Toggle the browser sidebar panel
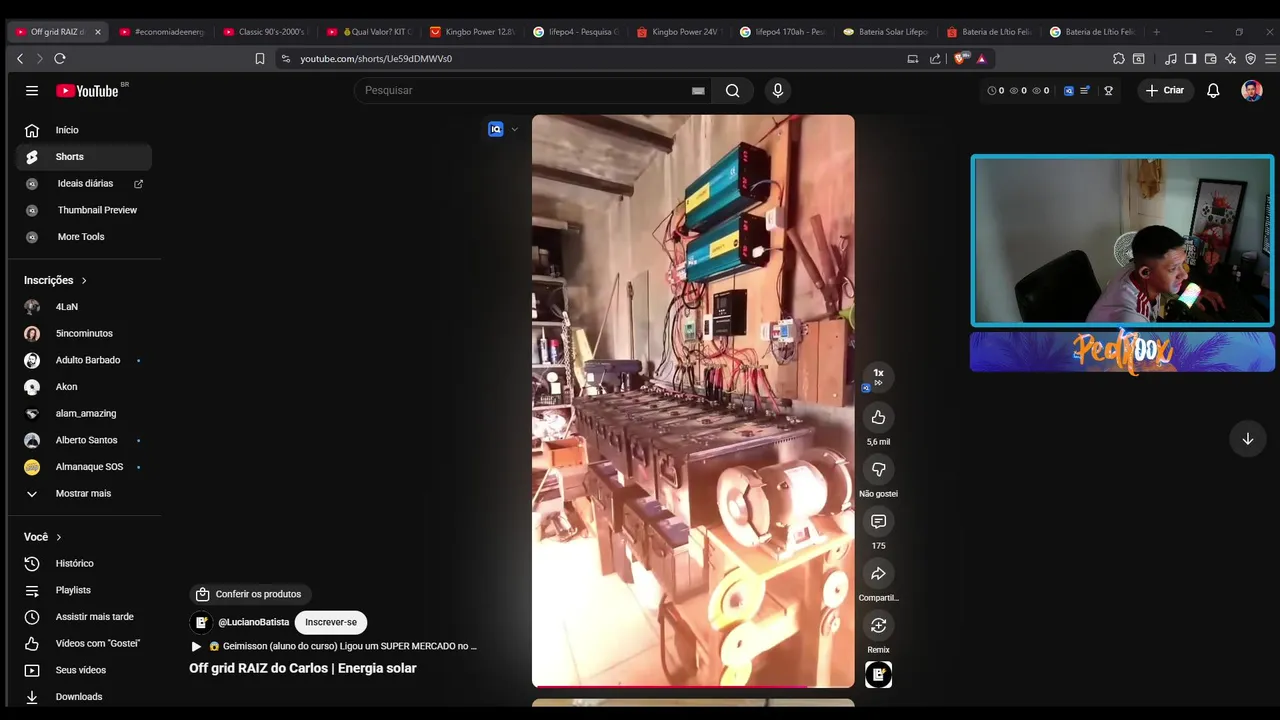The width and height of the screenshot is (1280, 720). (1190, 59)
